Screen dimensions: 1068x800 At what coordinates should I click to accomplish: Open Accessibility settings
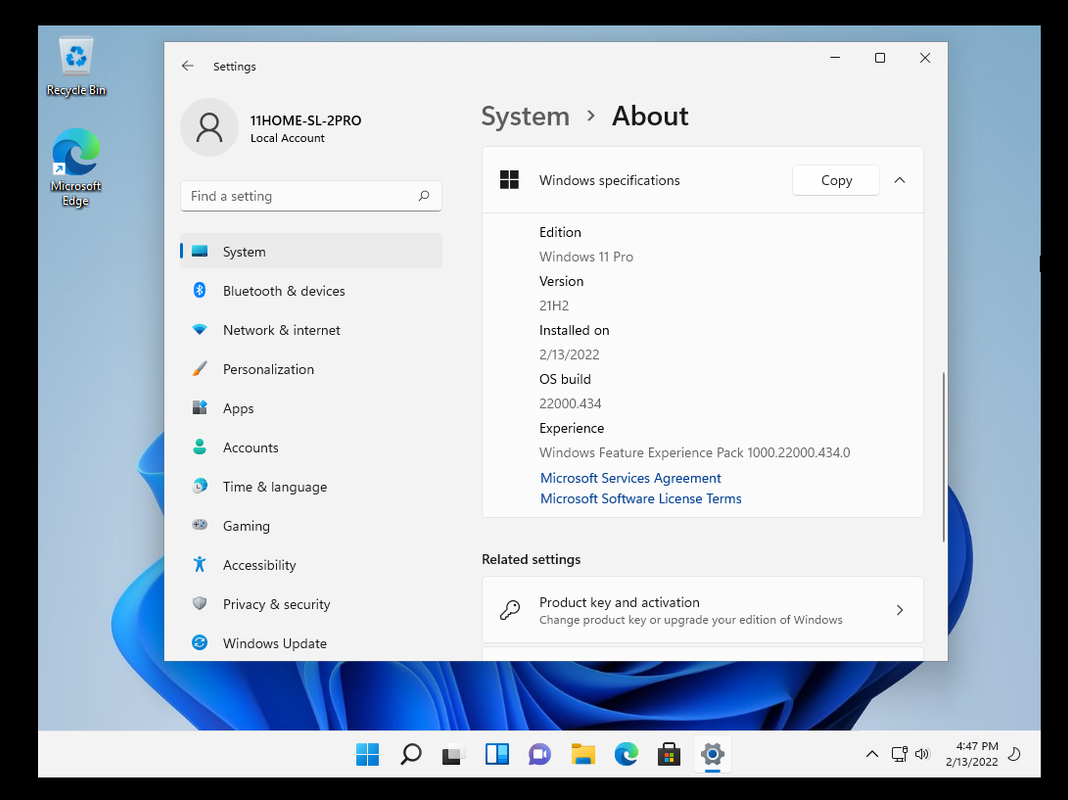311,565
